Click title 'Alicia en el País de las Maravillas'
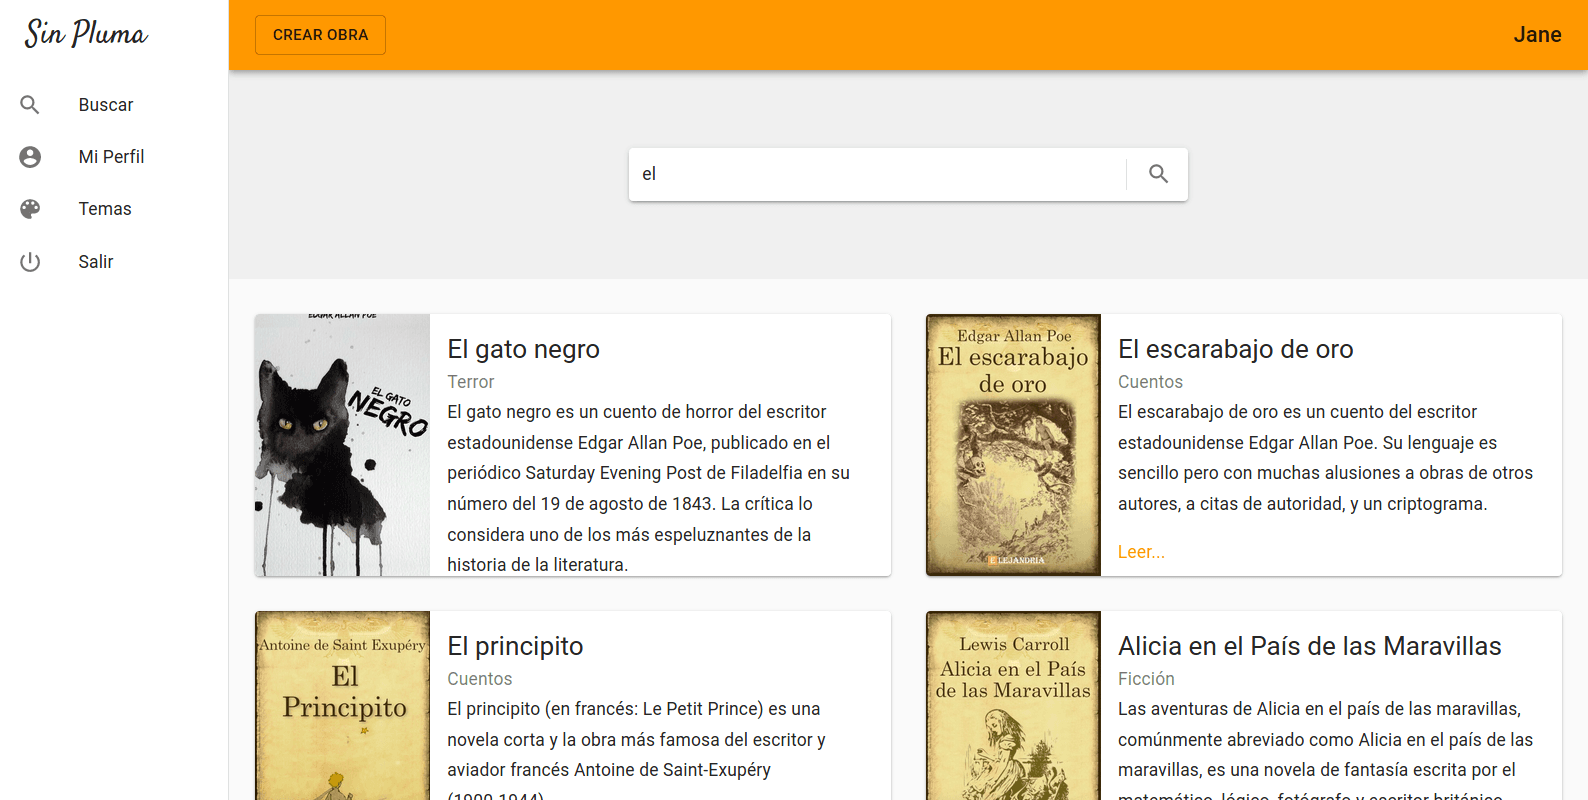1588x800 pixels. click(x=1309, y=646)
